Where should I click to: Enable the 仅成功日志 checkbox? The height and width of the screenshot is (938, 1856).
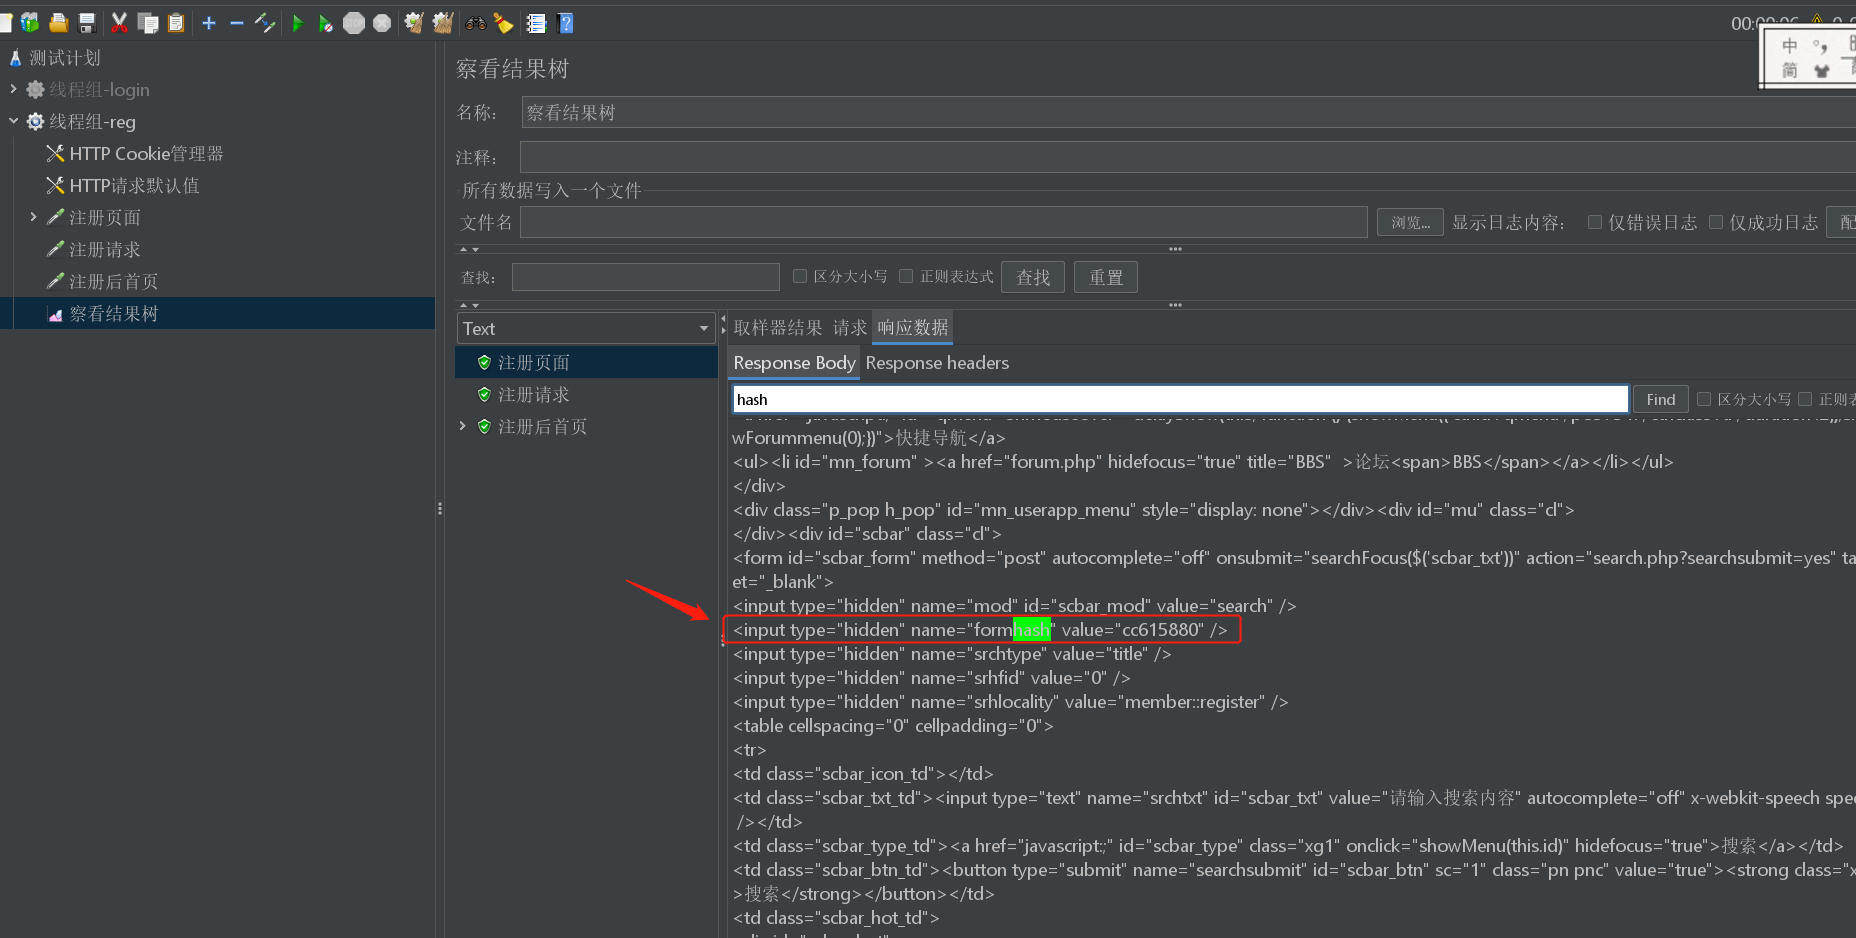1716,222
